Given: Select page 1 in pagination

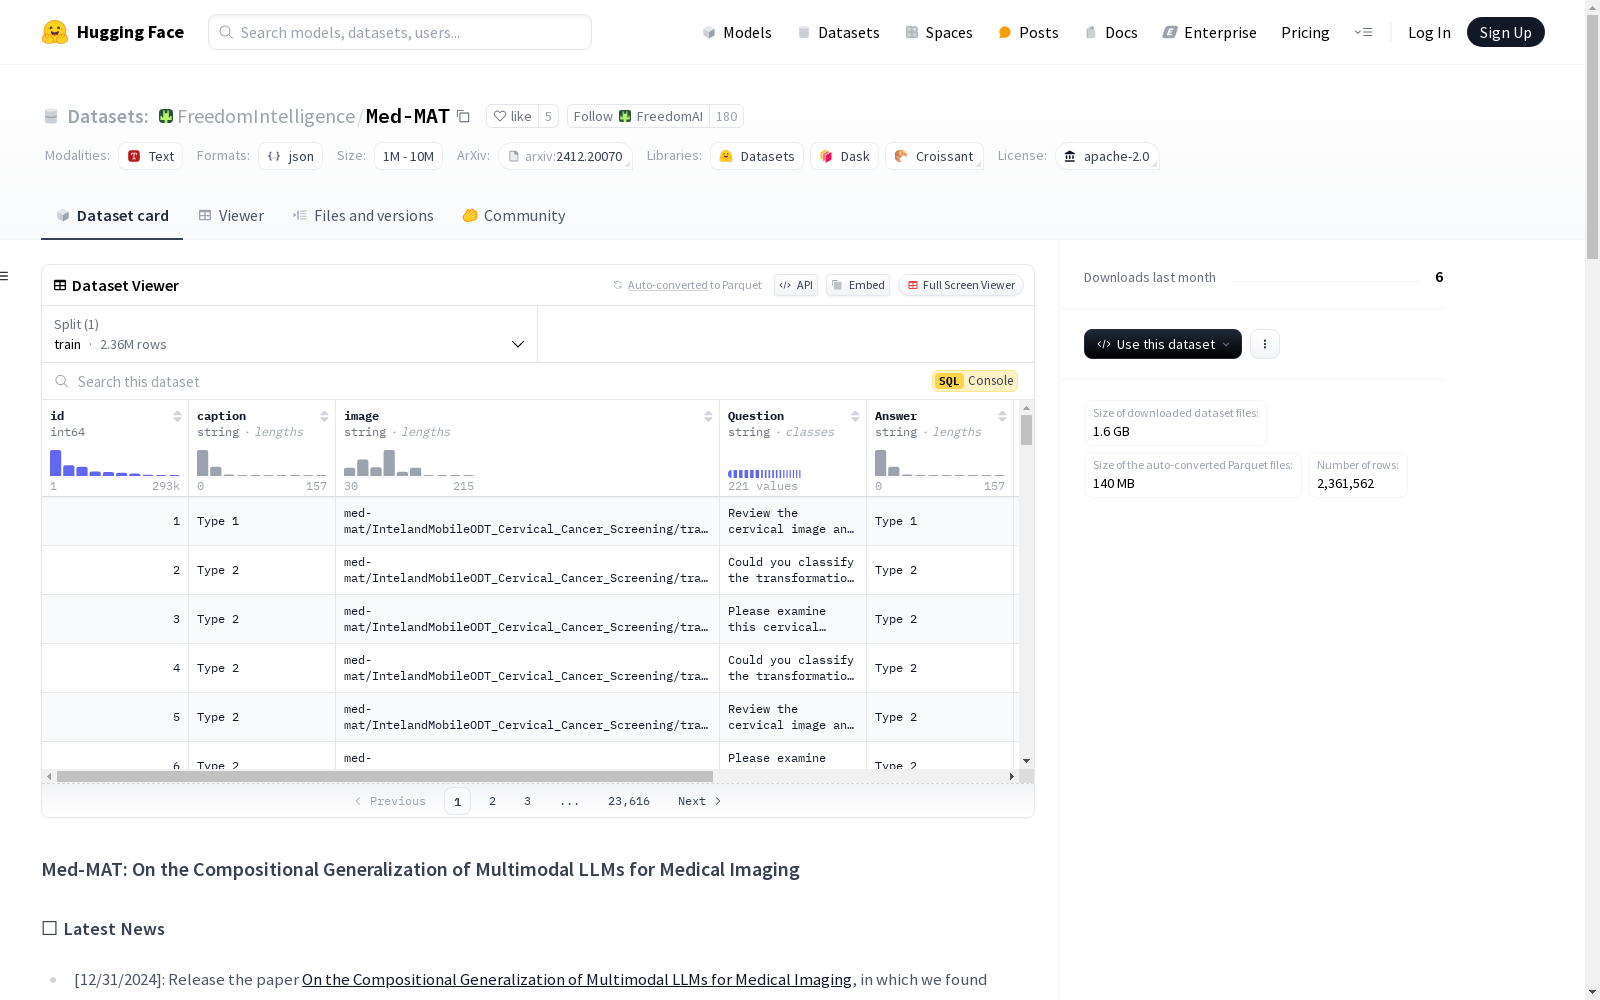Looking at the screenshot, I should [457, 801].
